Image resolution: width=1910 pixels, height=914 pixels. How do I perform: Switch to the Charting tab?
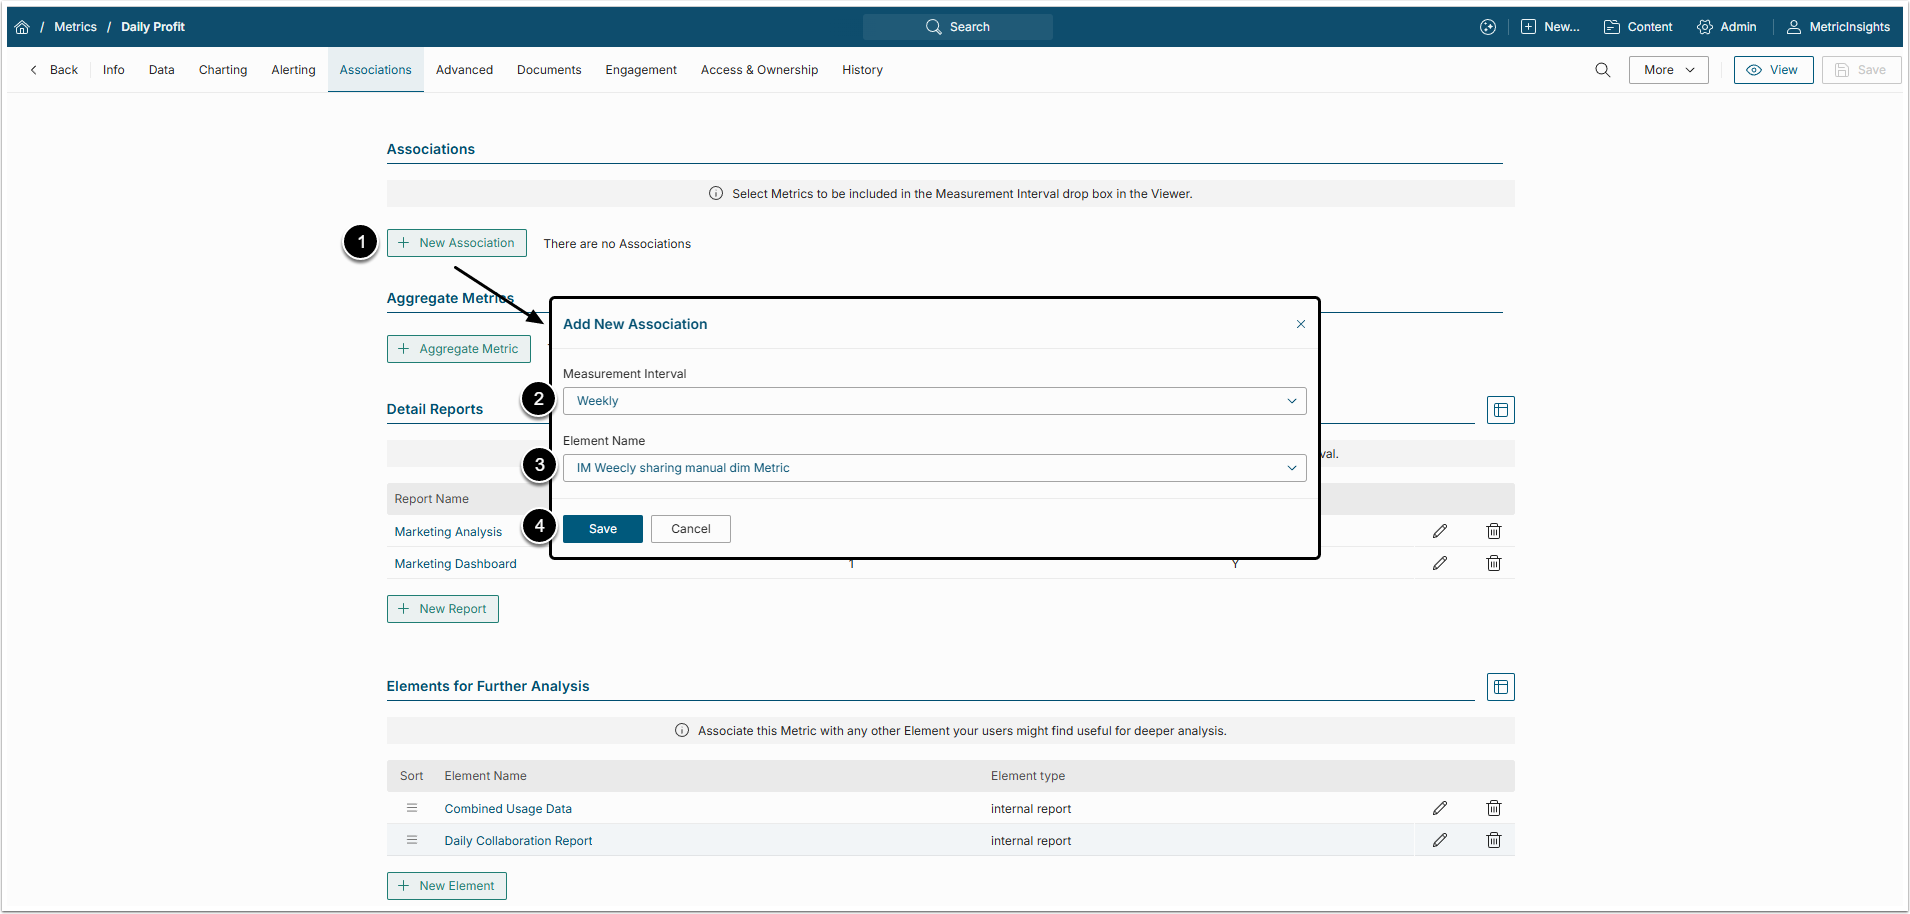pos(223,70)
